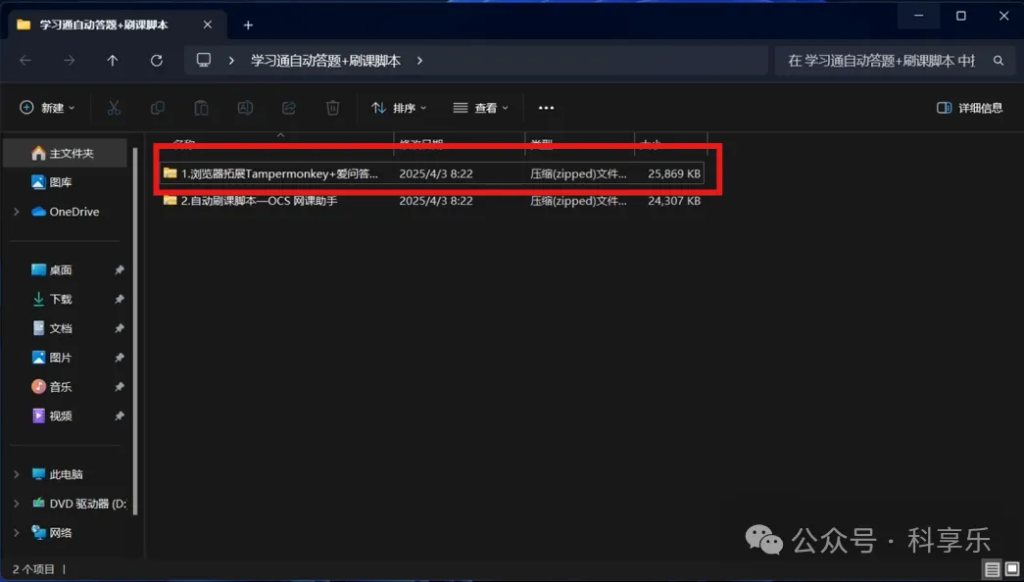Click the pin icon beside 视频
Screen dimensions: 1024x582
[119, 415]
